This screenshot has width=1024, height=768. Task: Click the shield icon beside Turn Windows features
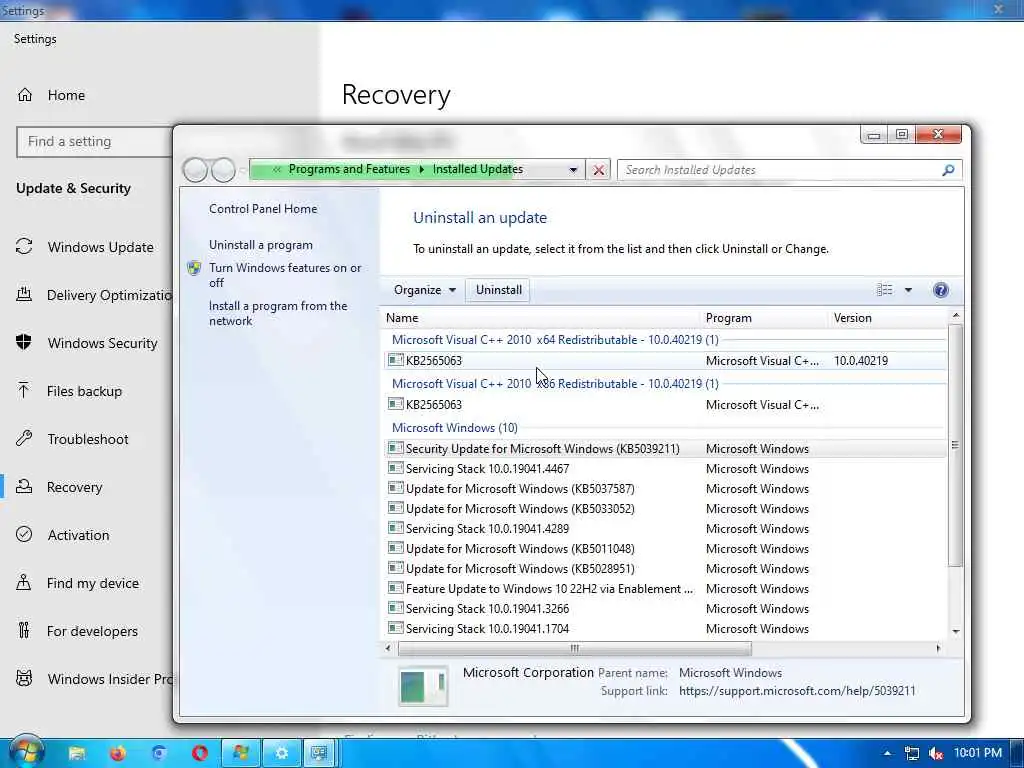click(x=194, y=268)
